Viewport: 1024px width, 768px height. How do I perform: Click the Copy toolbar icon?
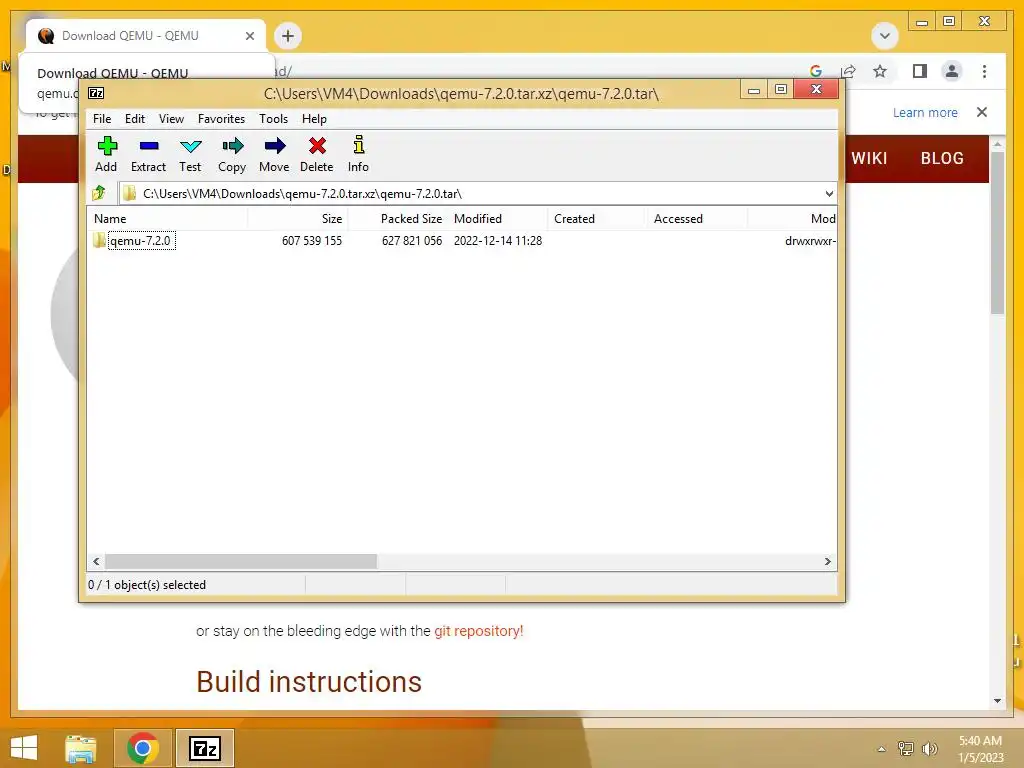point(232,146)
